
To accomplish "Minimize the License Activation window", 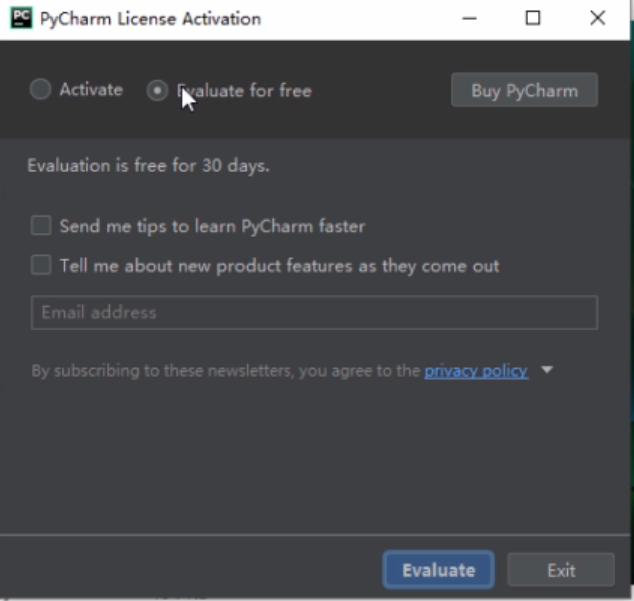I will pyautogui.click(x=469, y=18).
